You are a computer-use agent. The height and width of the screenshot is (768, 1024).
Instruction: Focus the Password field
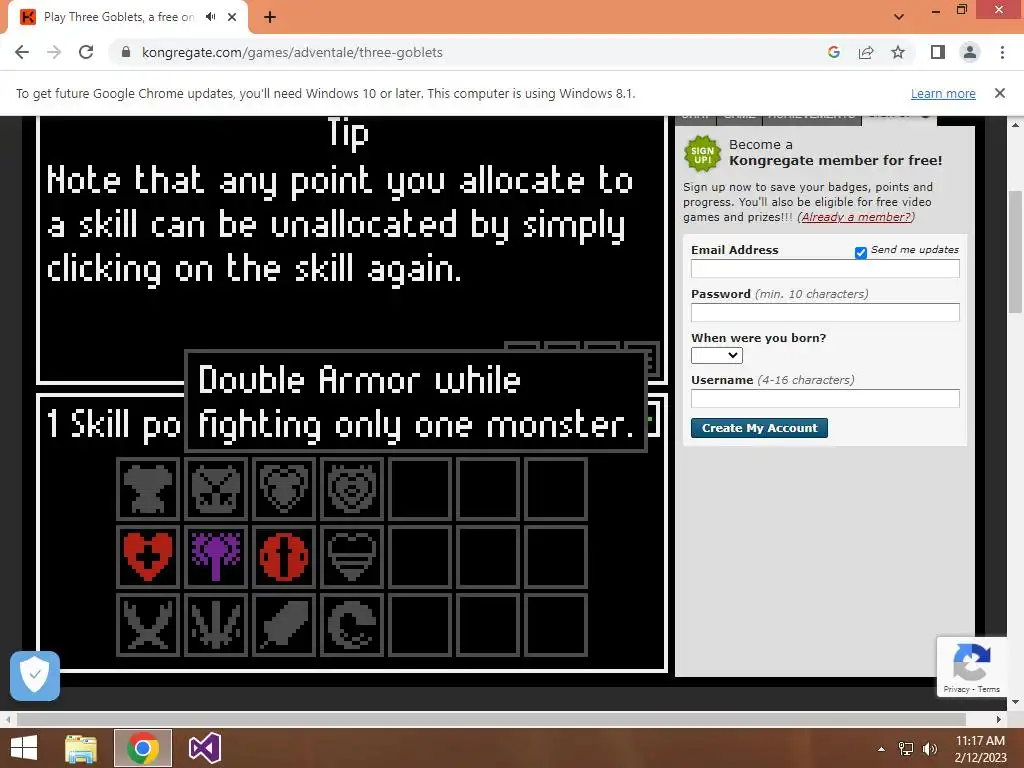coord(825,312)
